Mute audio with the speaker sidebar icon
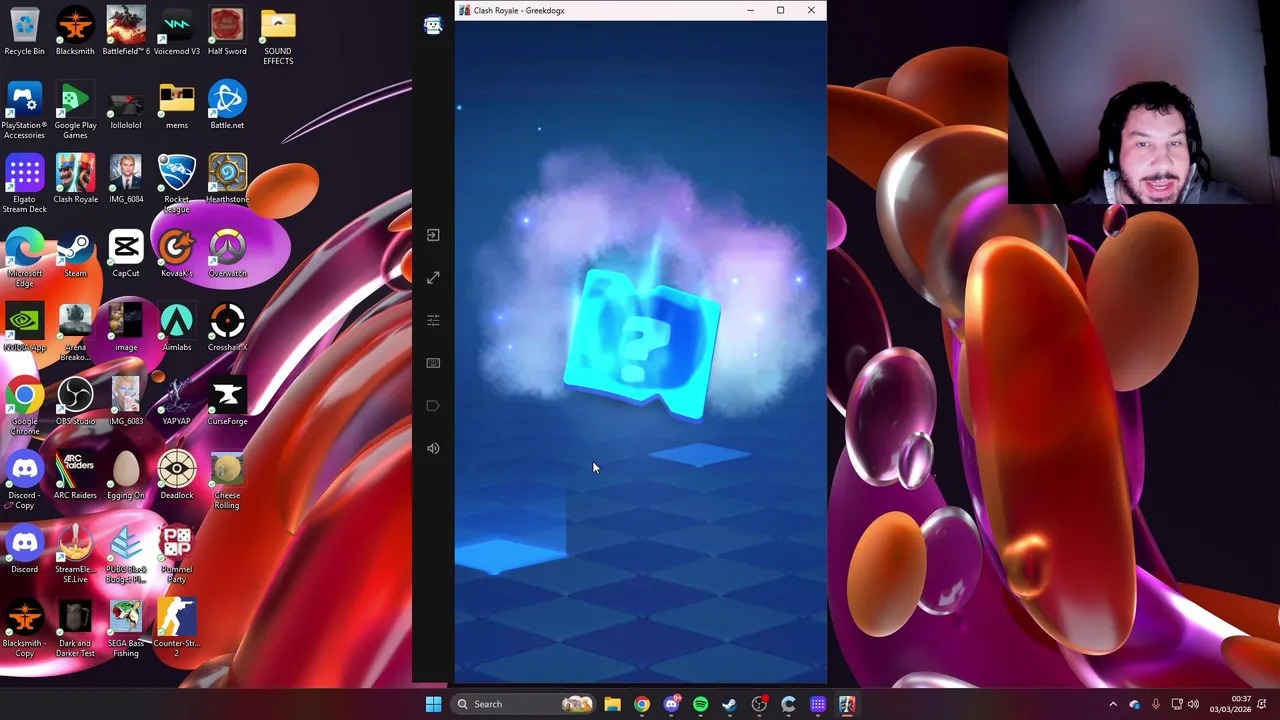This screenshot has height=720, width=1280. point(433,448)
